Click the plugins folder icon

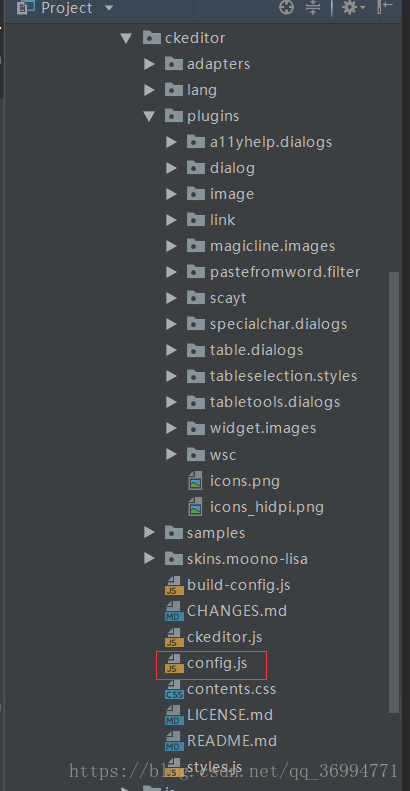173,117
